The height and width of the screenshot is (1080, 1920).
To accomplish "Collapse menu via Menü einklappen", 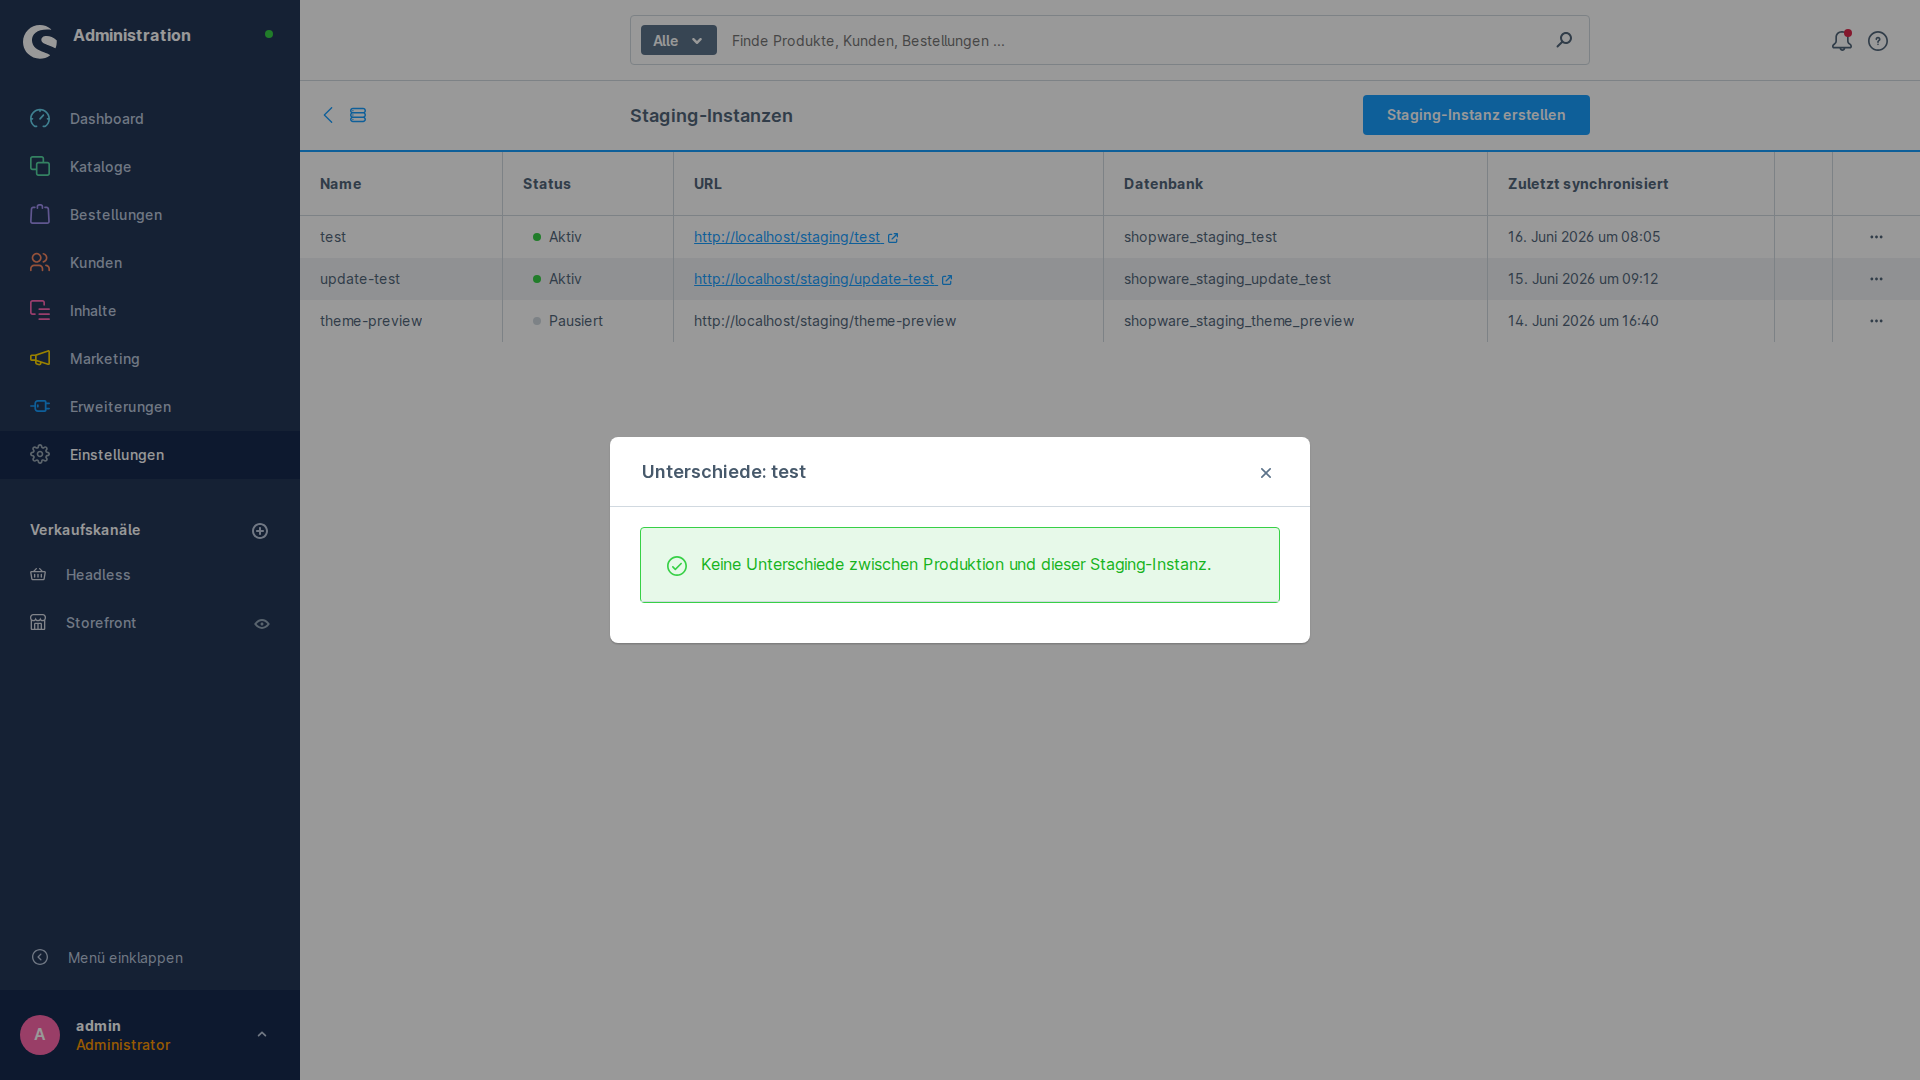I will [125, 958].
